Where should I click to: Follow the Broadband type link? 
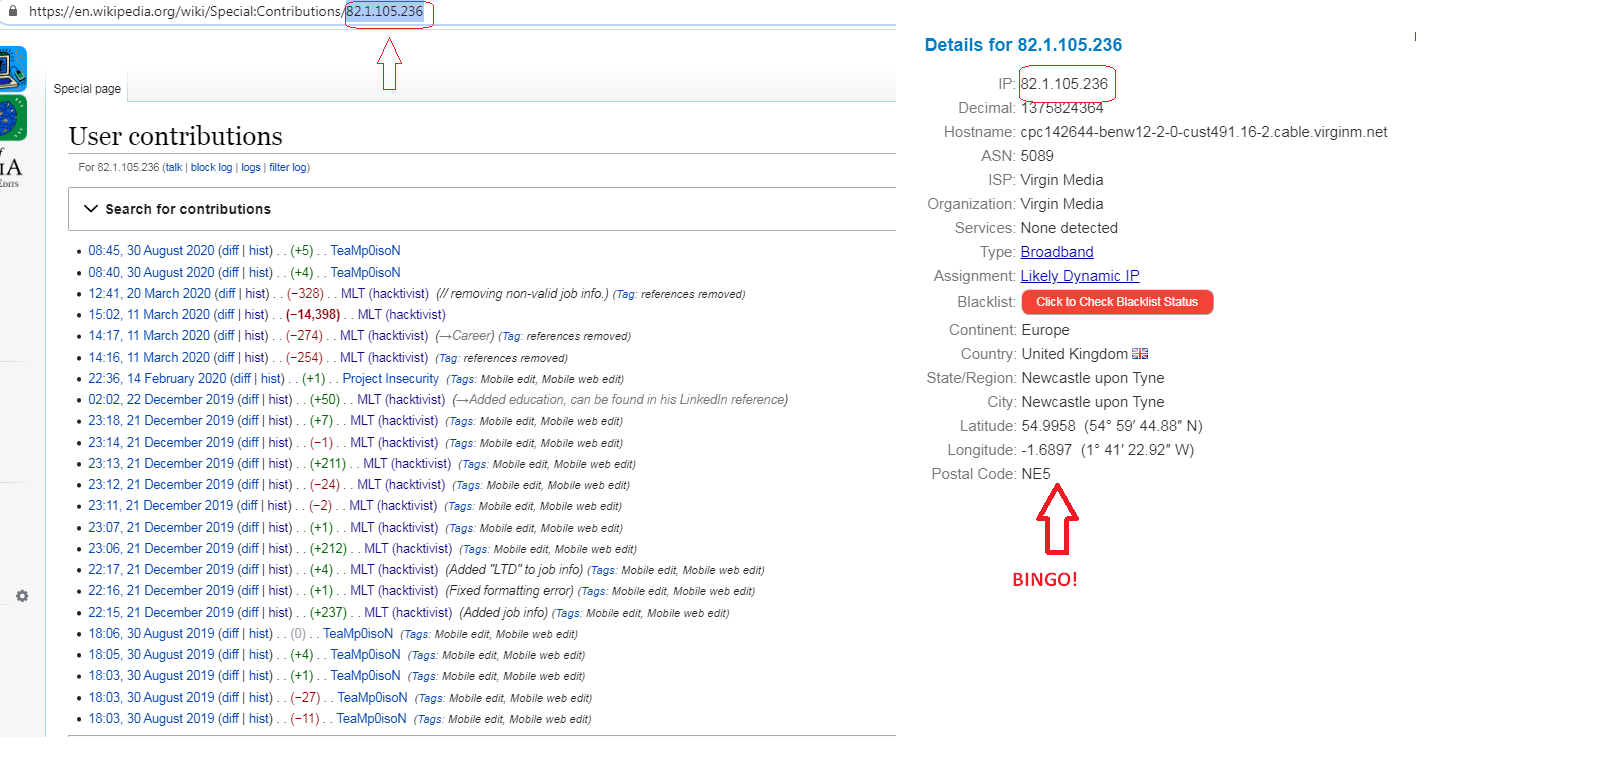[1056, 252]
